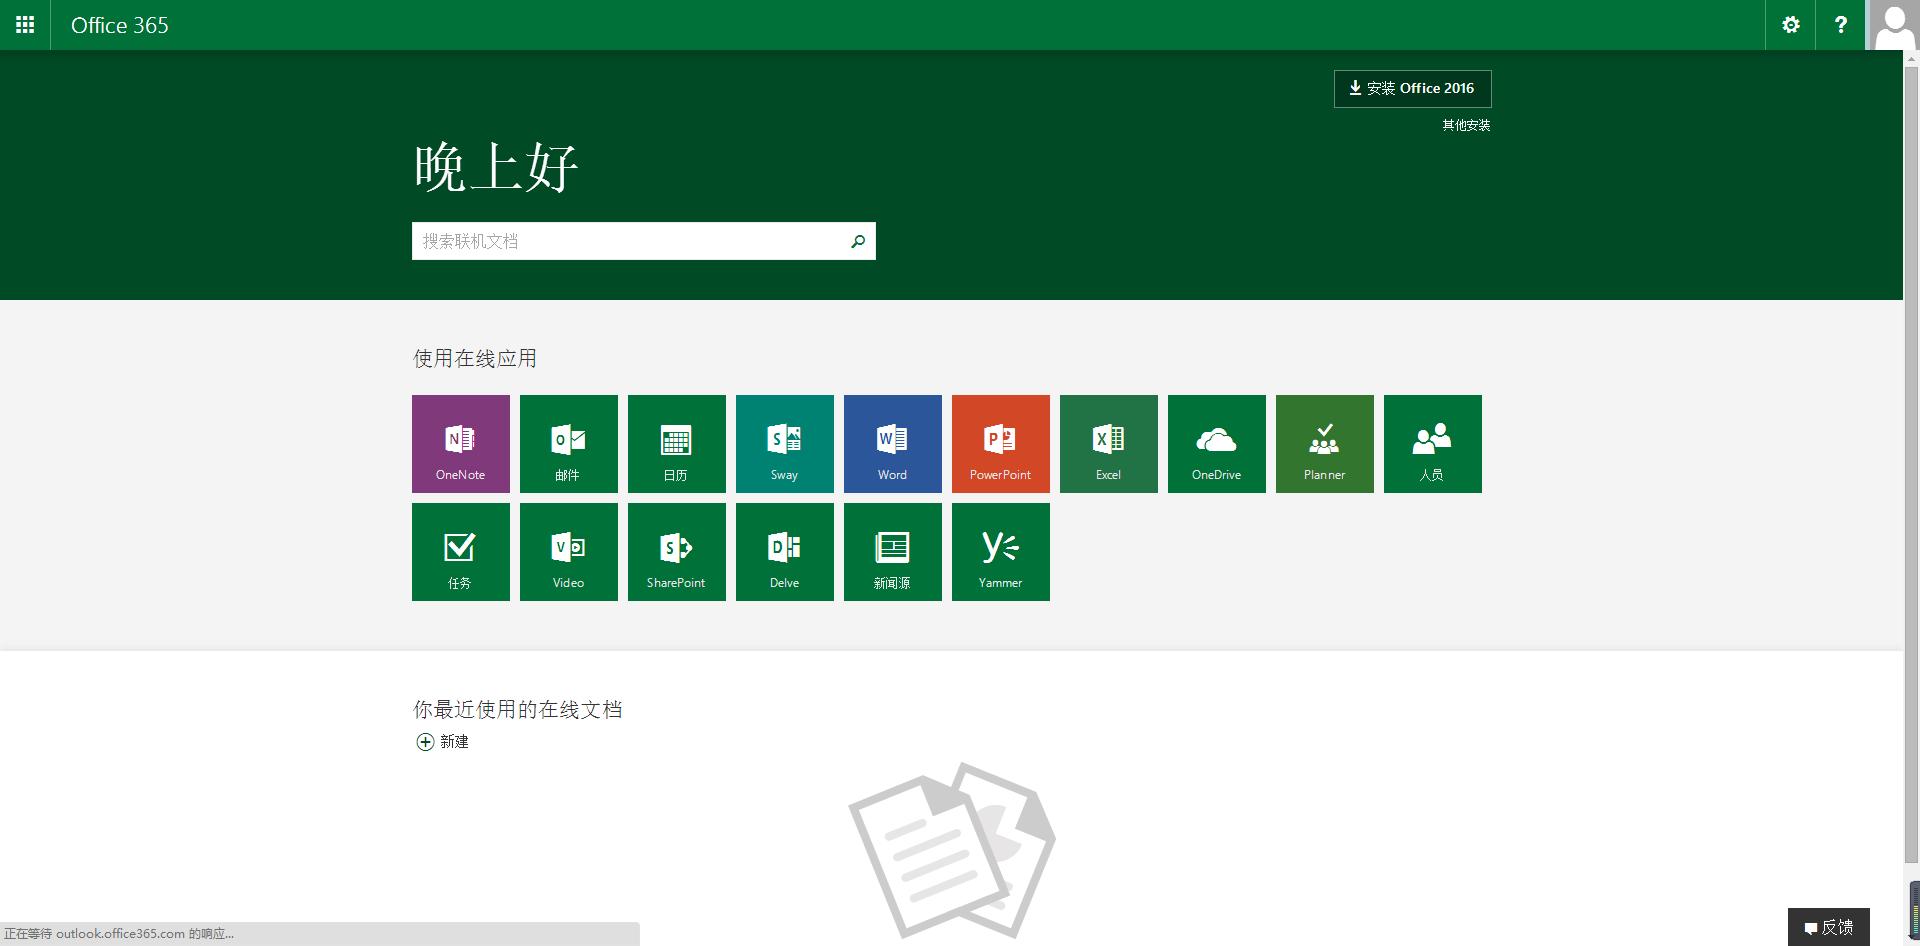Open the 邮件 (Mail) tile

[x=568, y=443]
